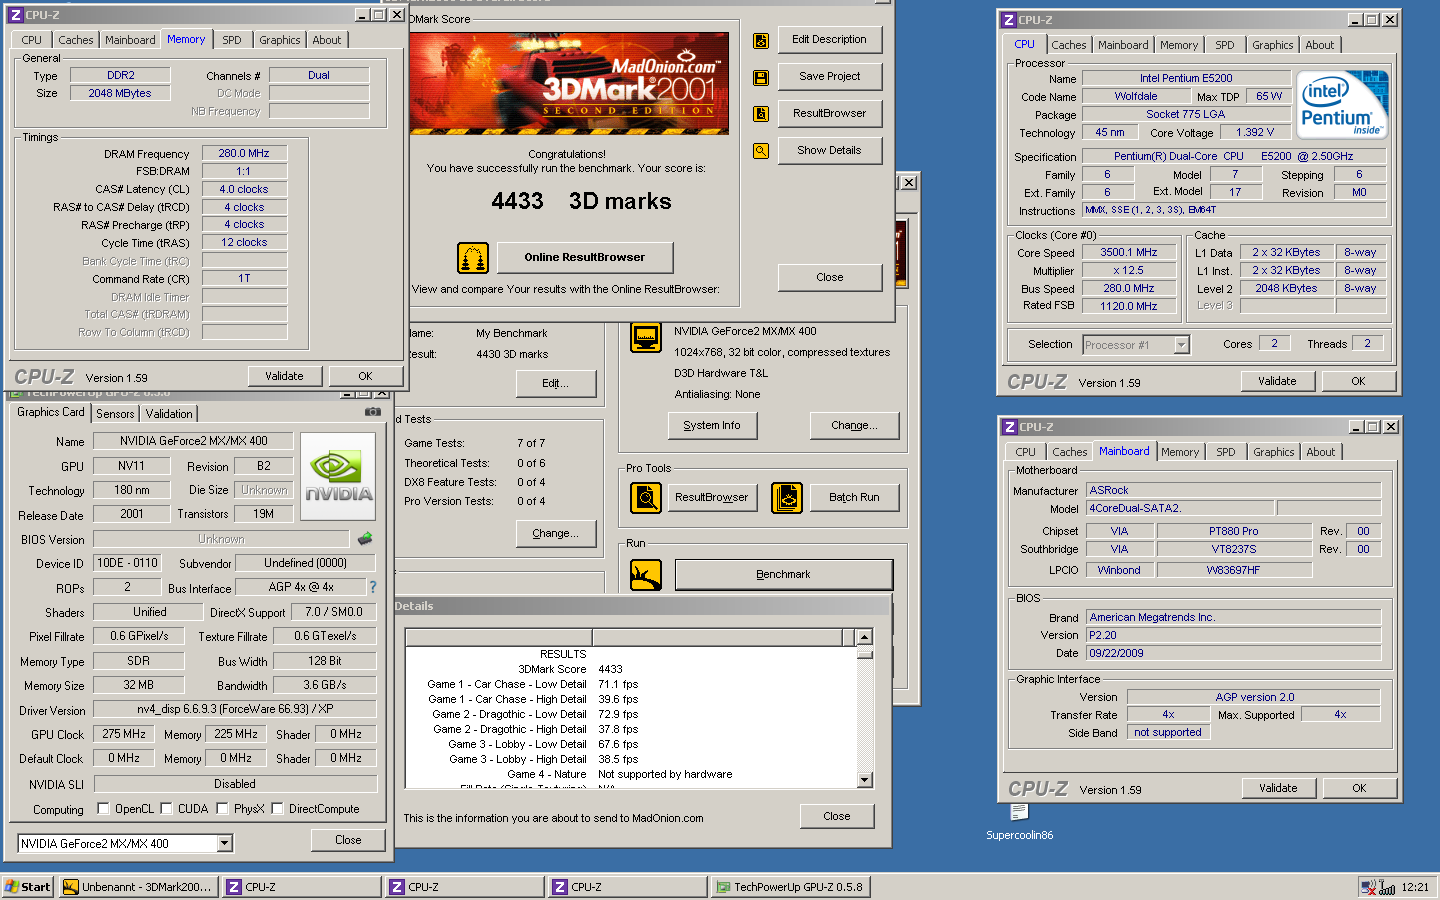Click the Batch Run icon in Pro Tools
Image resolution: width=1440 pixels, height=900 pixels.
coord(787,497)
